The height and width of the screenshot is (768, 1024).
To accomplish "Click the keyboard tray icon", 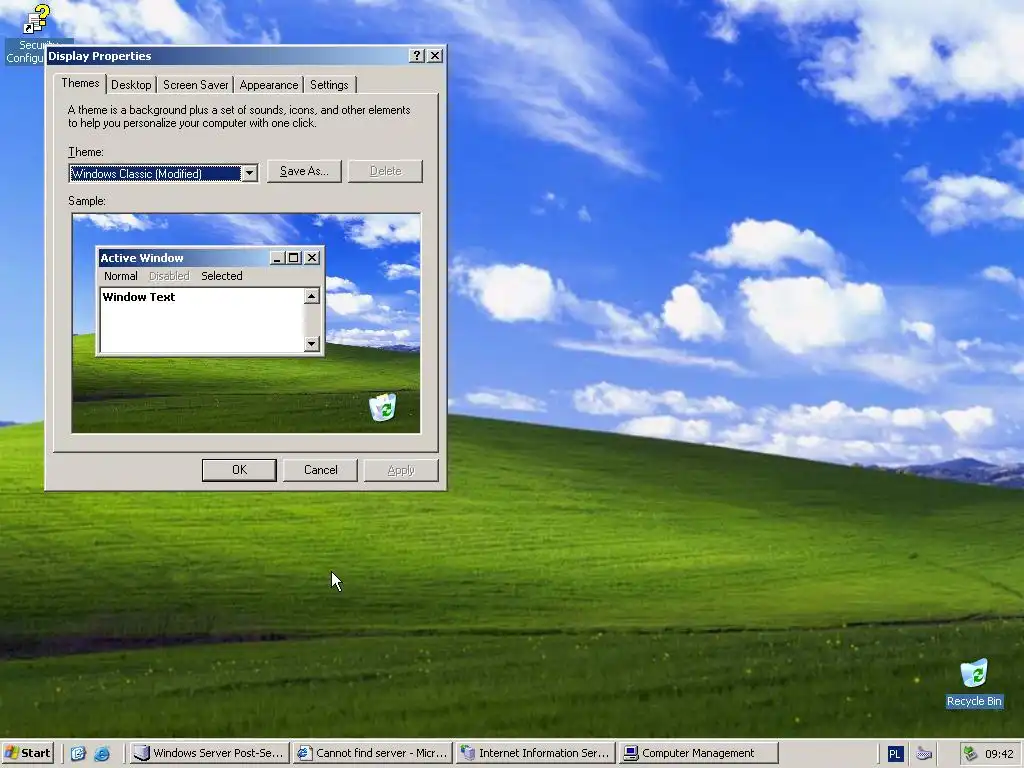I will 923,754.
